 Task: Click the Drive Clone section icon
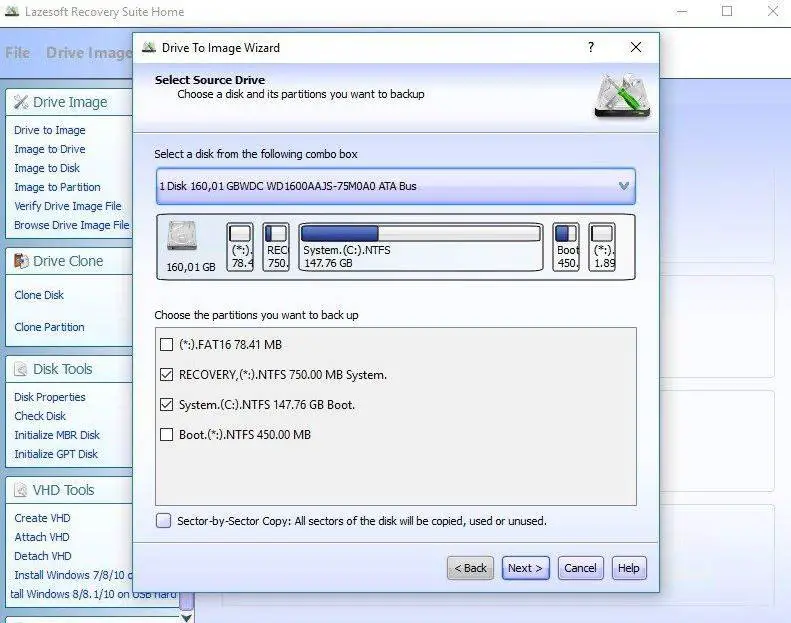[21, 261]
